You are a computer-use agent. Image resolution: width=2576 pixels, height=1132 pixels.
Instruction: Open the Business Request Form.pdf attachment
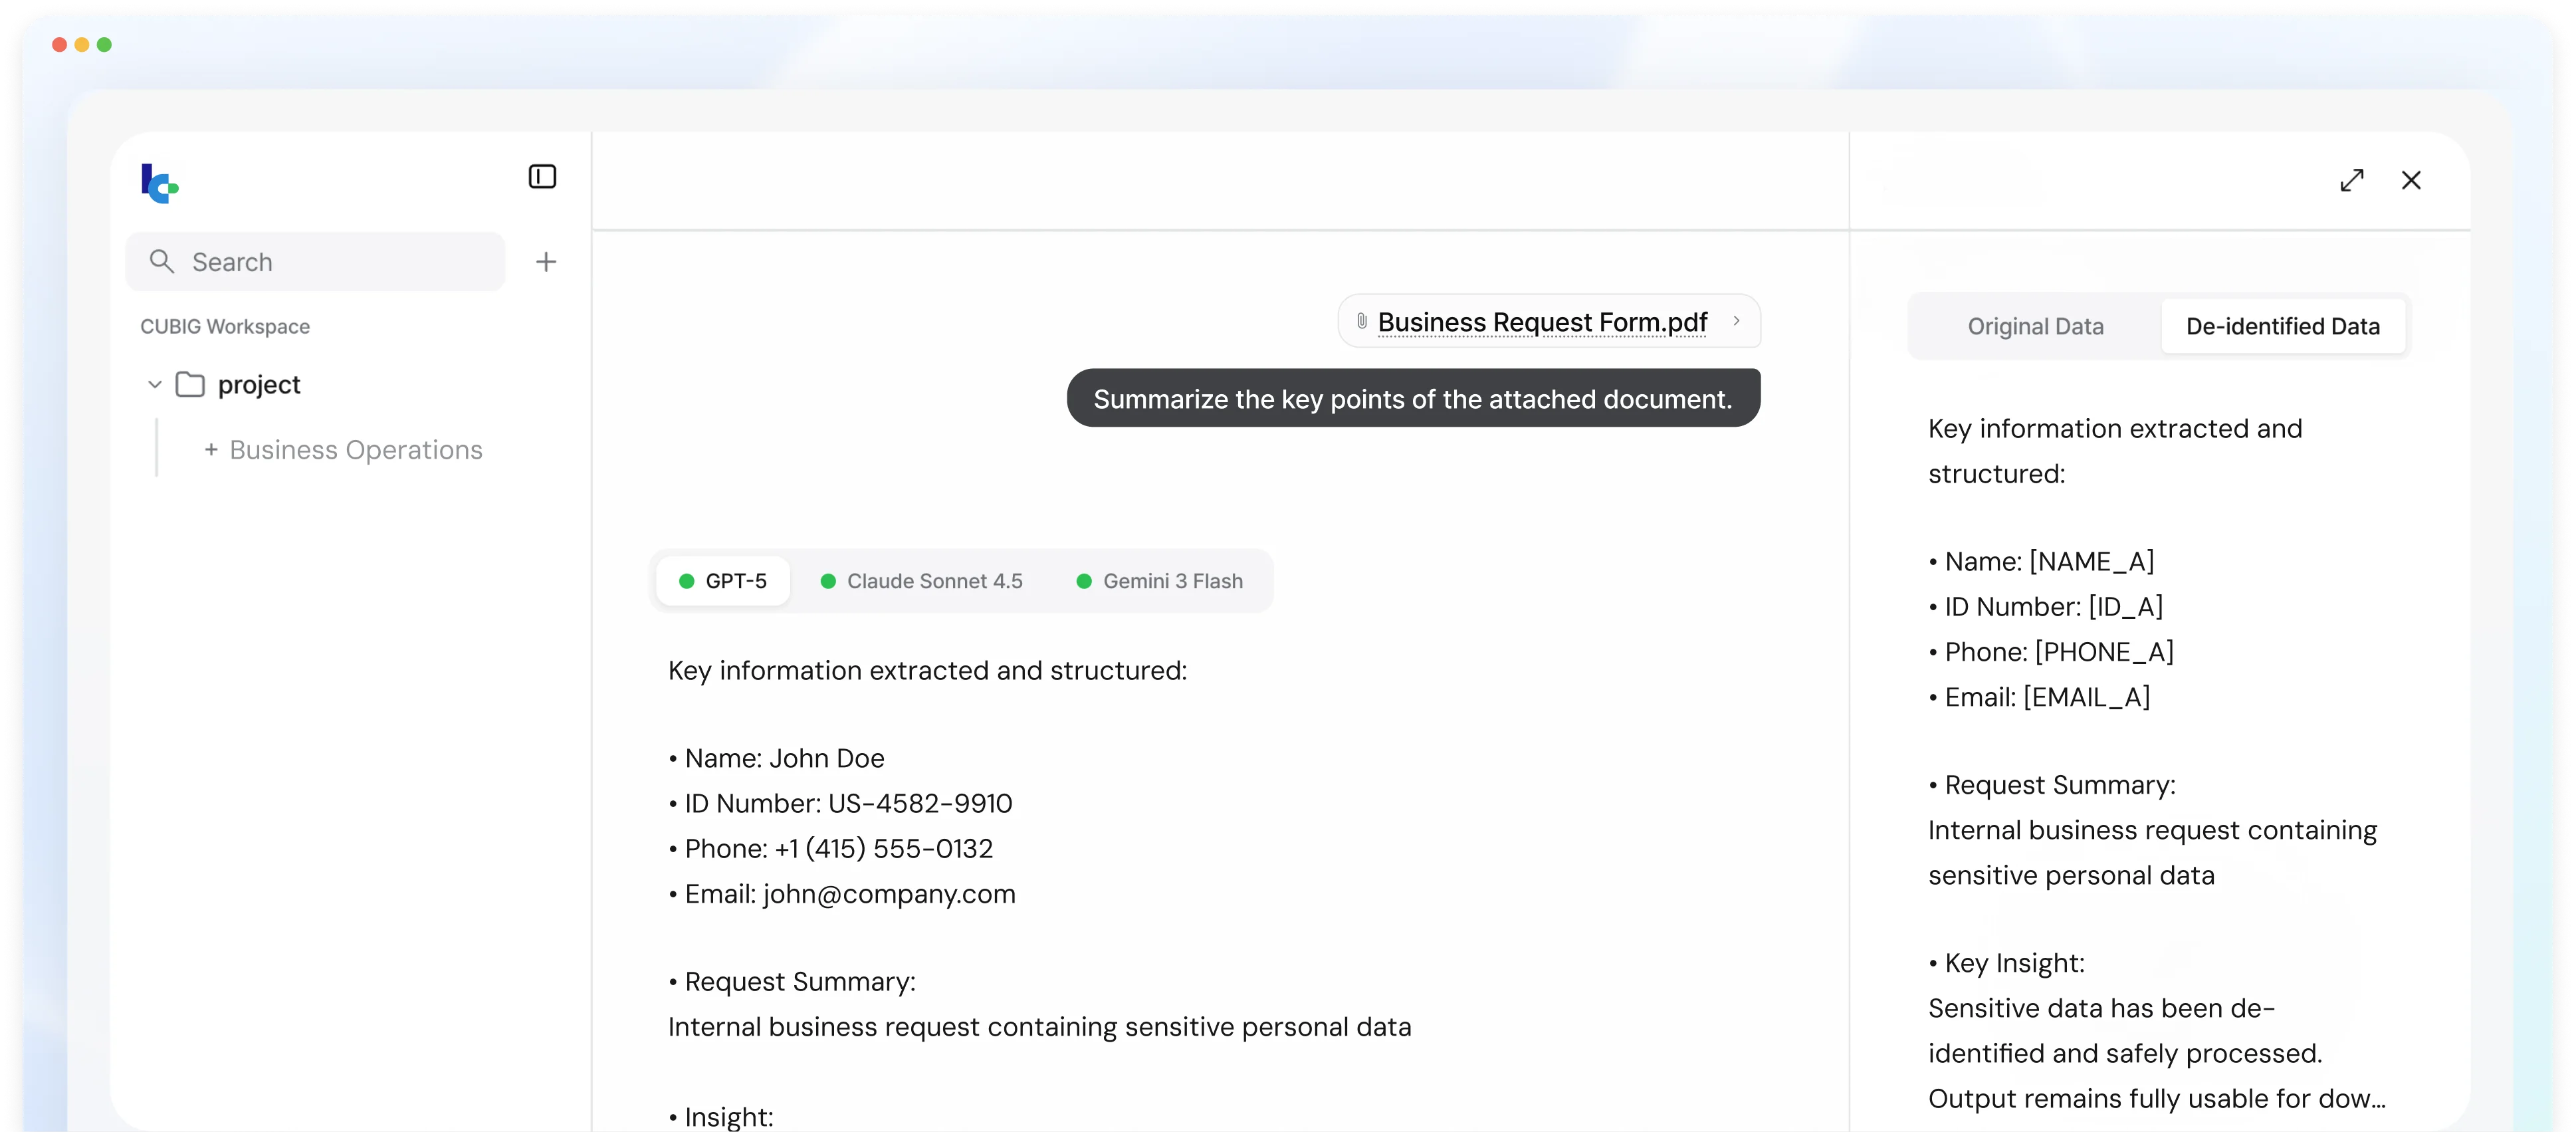point(1541,321)
